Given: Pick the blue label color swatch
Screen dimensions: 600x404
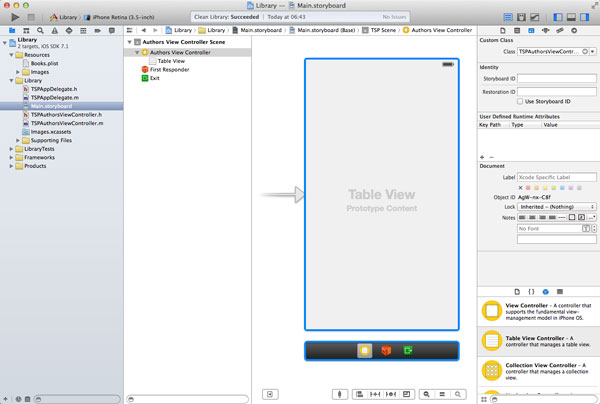Looking at the screenshot, I should [562, 188].
